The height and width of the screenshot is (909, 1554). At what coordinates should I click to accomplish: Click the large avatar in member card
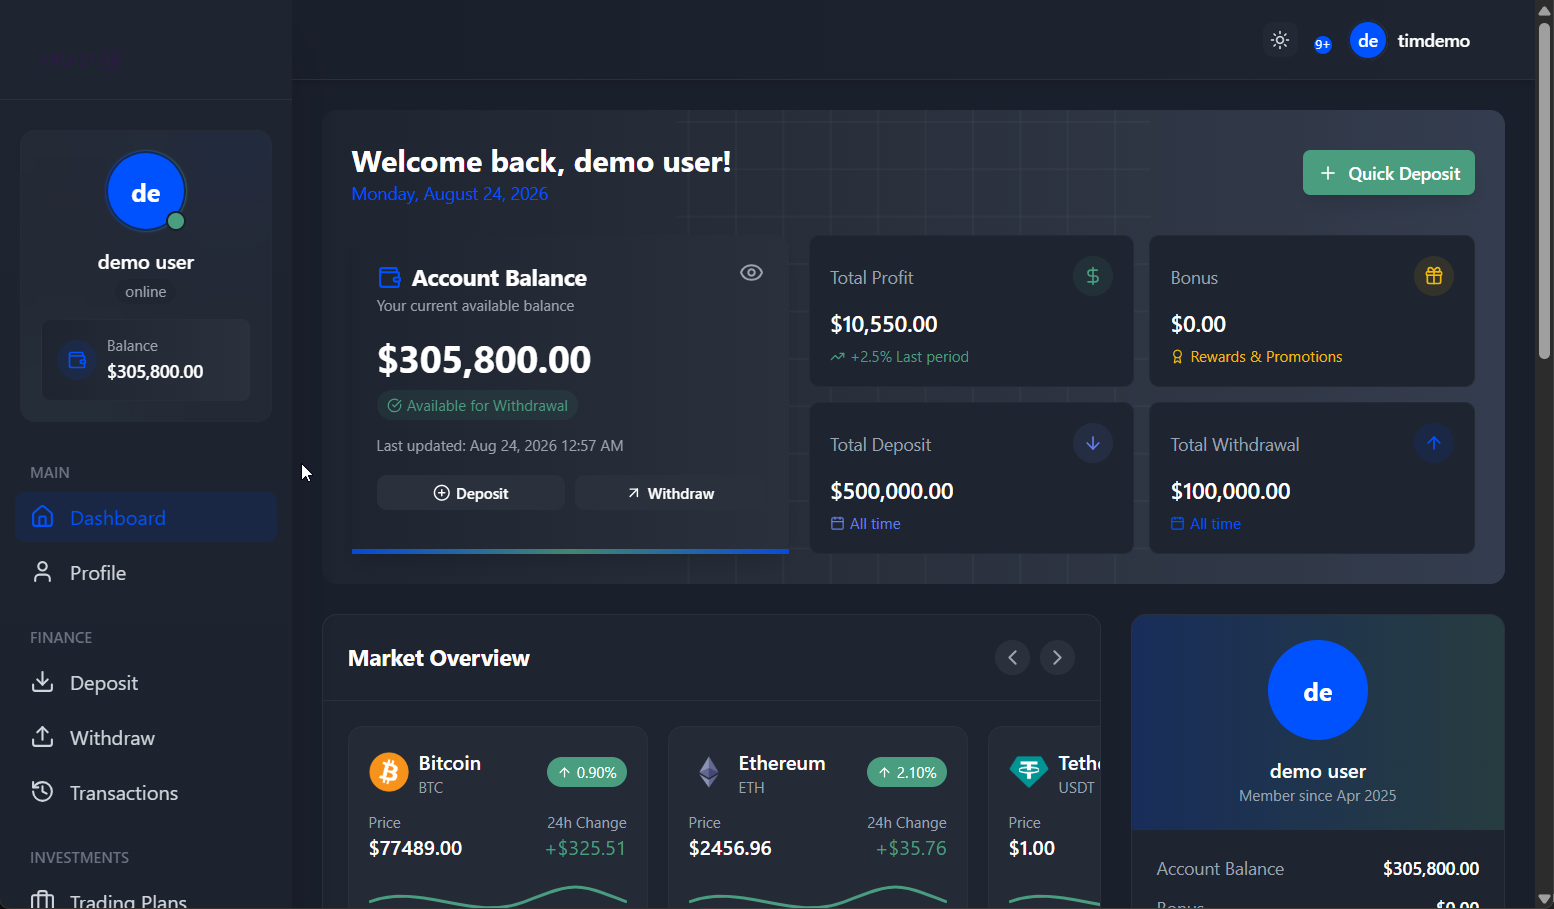point(1318,690)
